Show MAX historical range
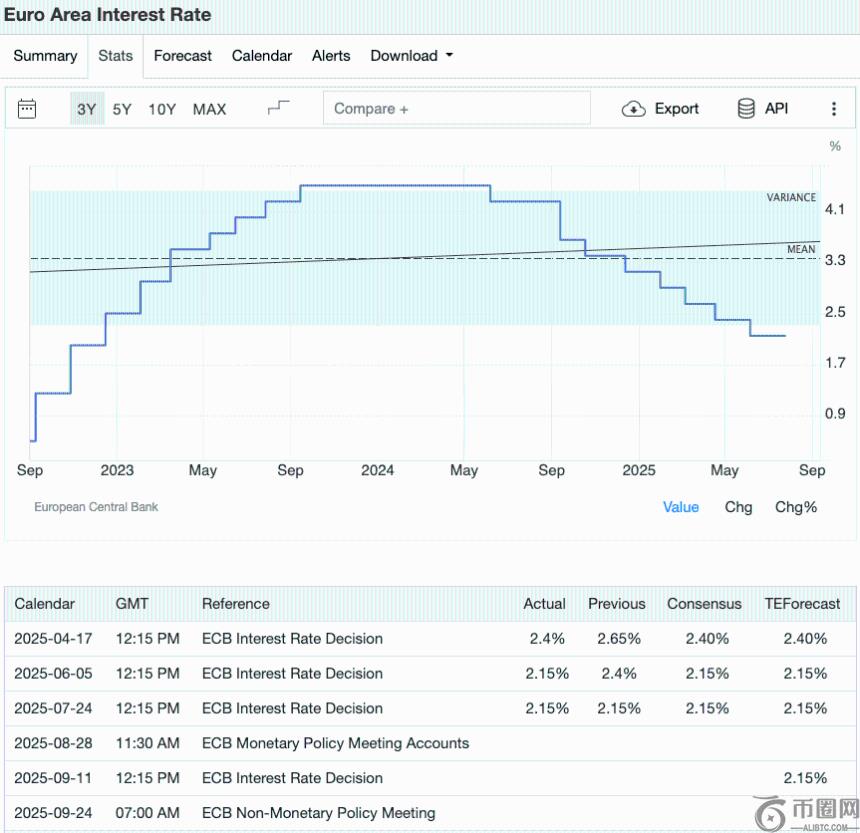The width and height of the screenshot is (860, 833). [x=209, y=109]
